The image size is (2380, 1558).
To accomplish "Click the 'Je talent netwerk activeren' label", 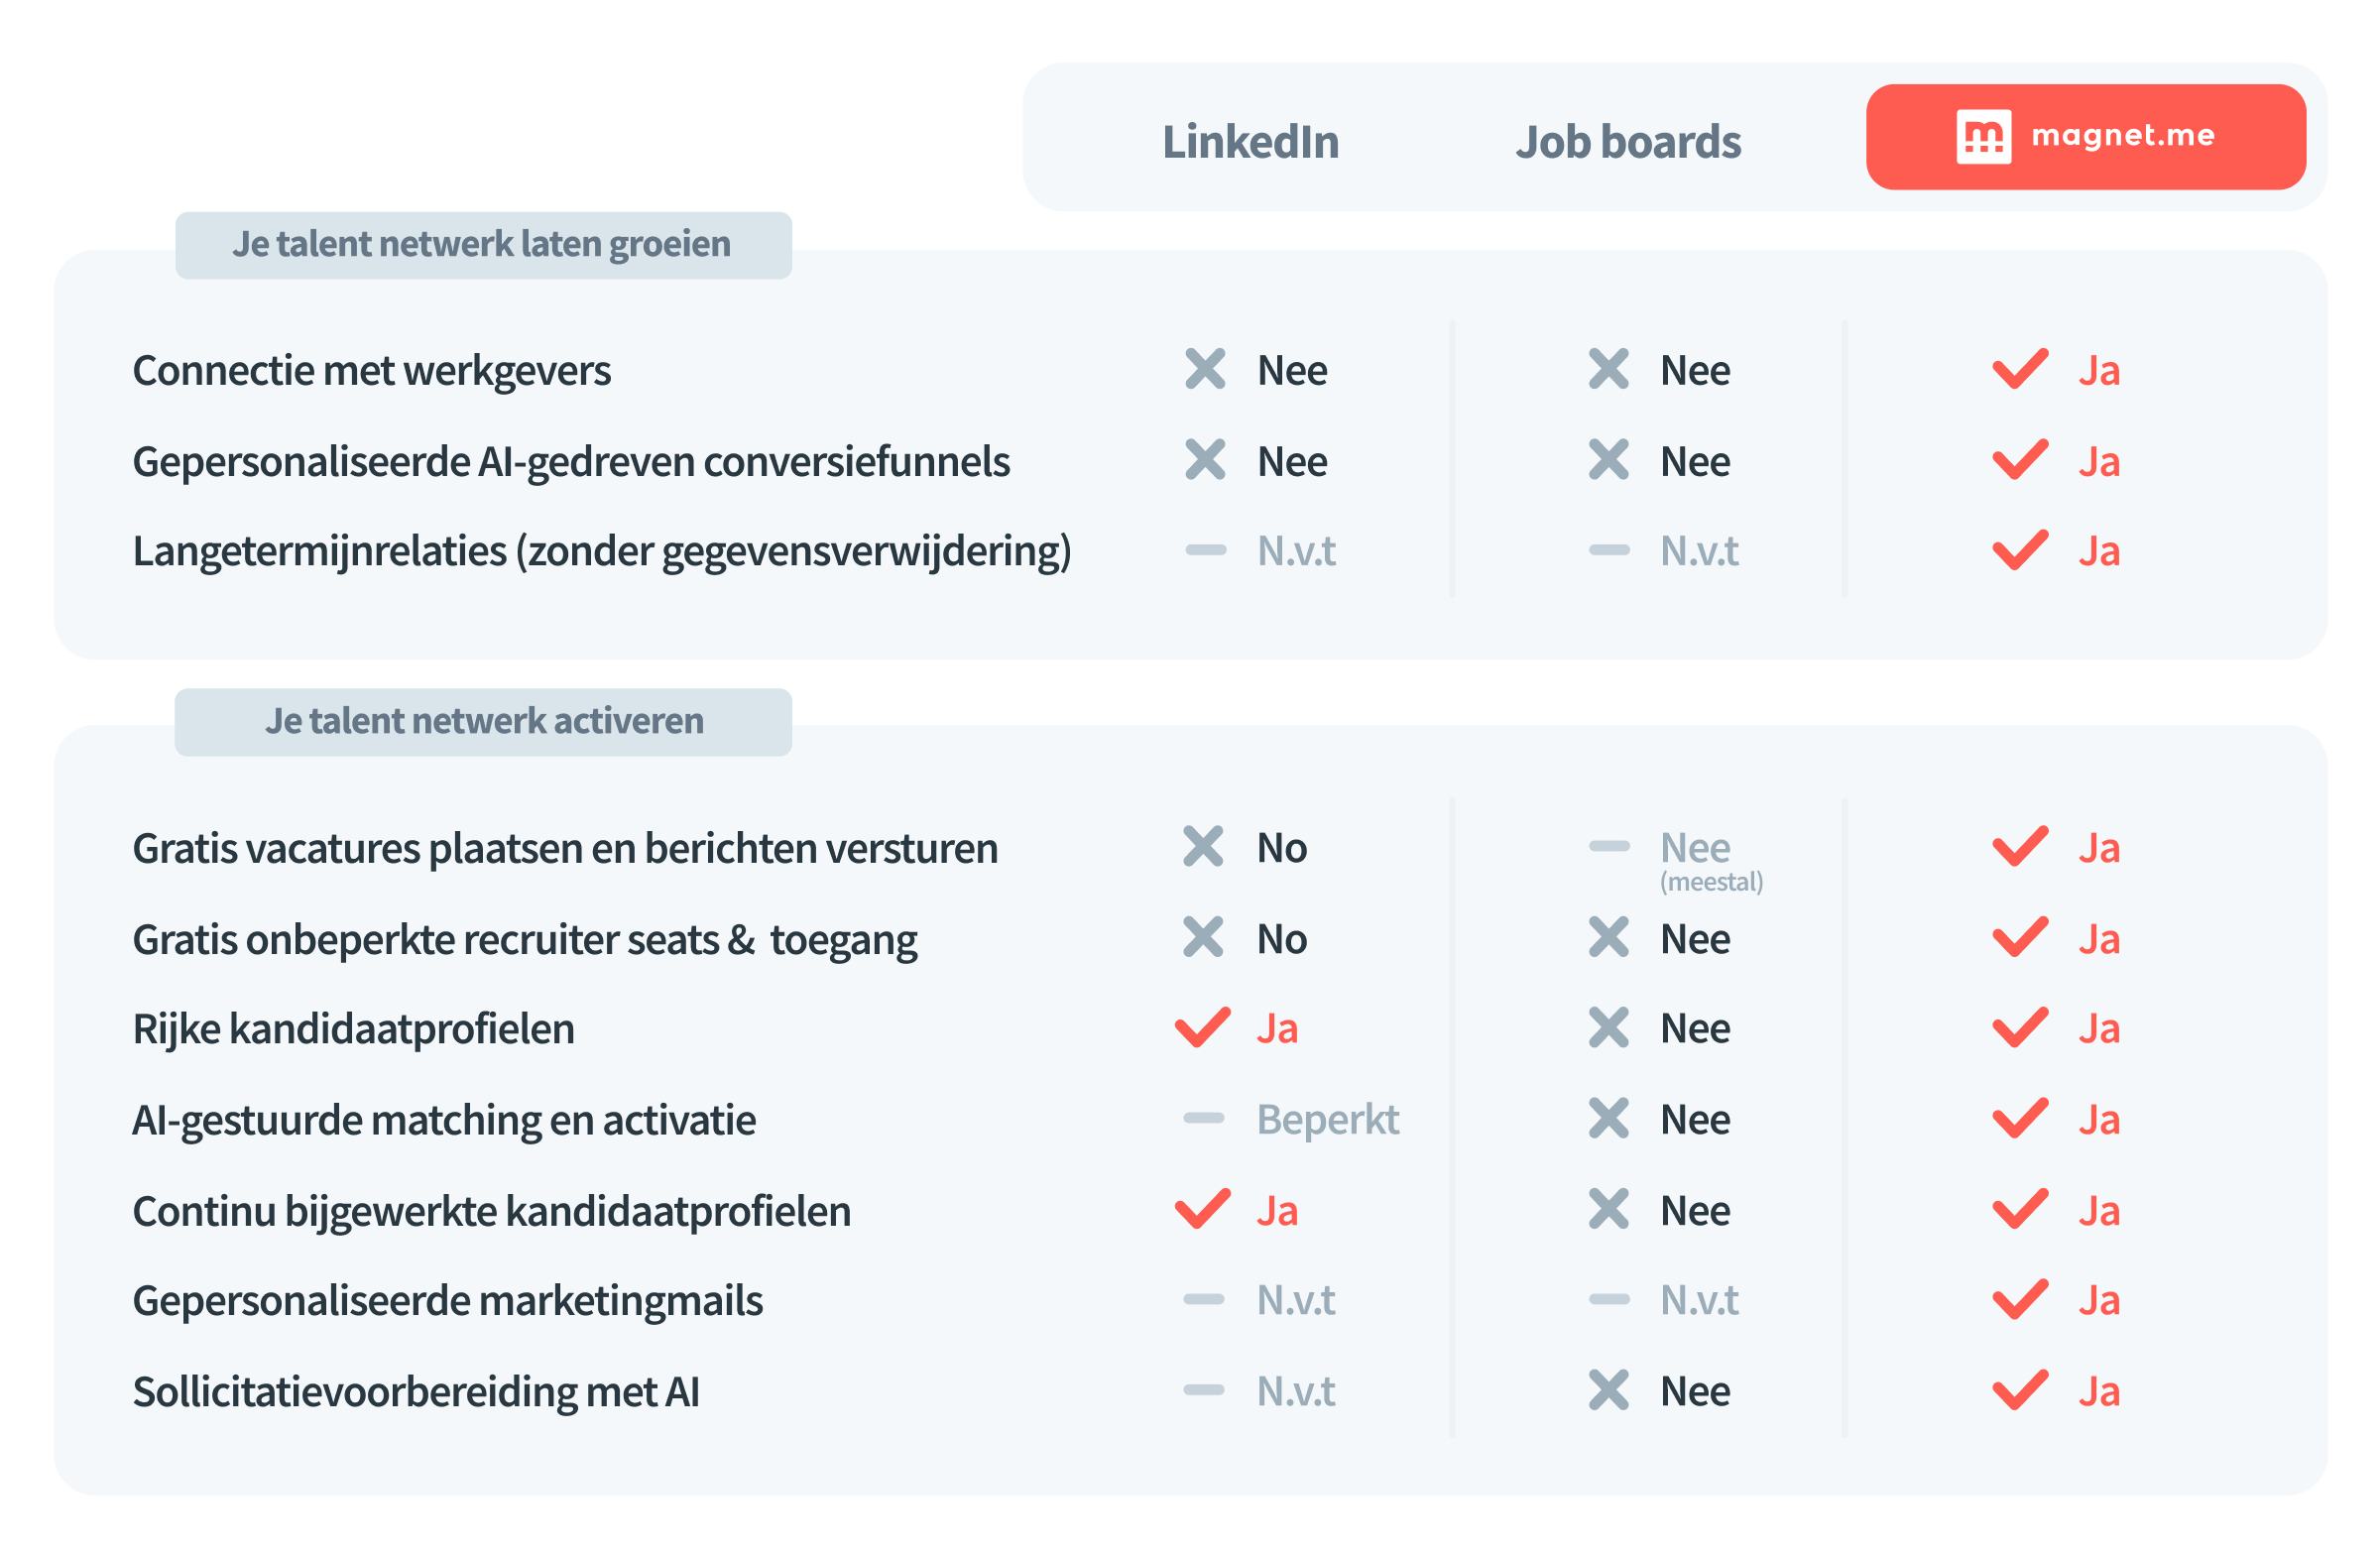I will pos(483,722).
